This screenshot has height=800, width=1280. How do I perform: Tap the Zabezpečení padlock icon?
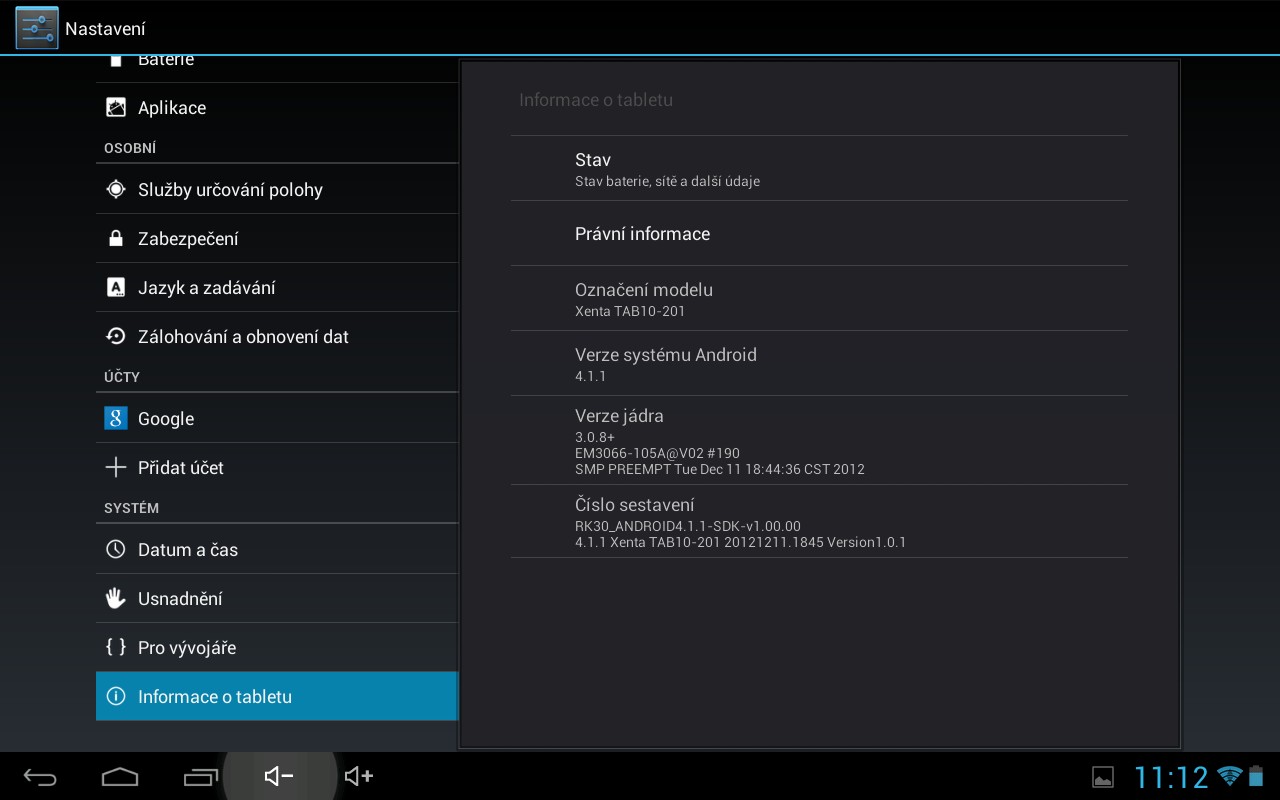coord(116,238)
